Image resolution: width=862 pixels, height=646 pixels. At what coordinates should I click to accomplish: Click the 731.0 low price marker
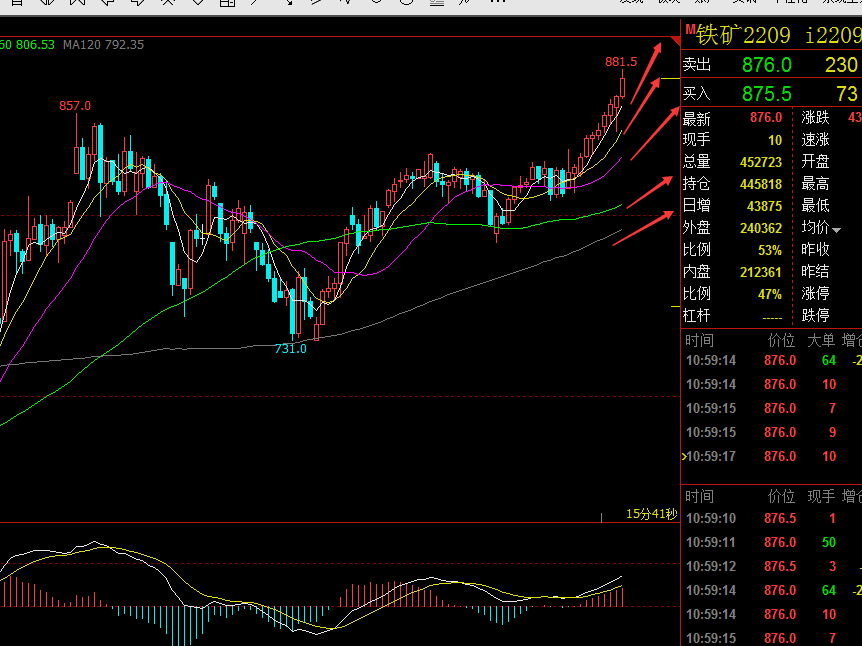coord(290,349)
